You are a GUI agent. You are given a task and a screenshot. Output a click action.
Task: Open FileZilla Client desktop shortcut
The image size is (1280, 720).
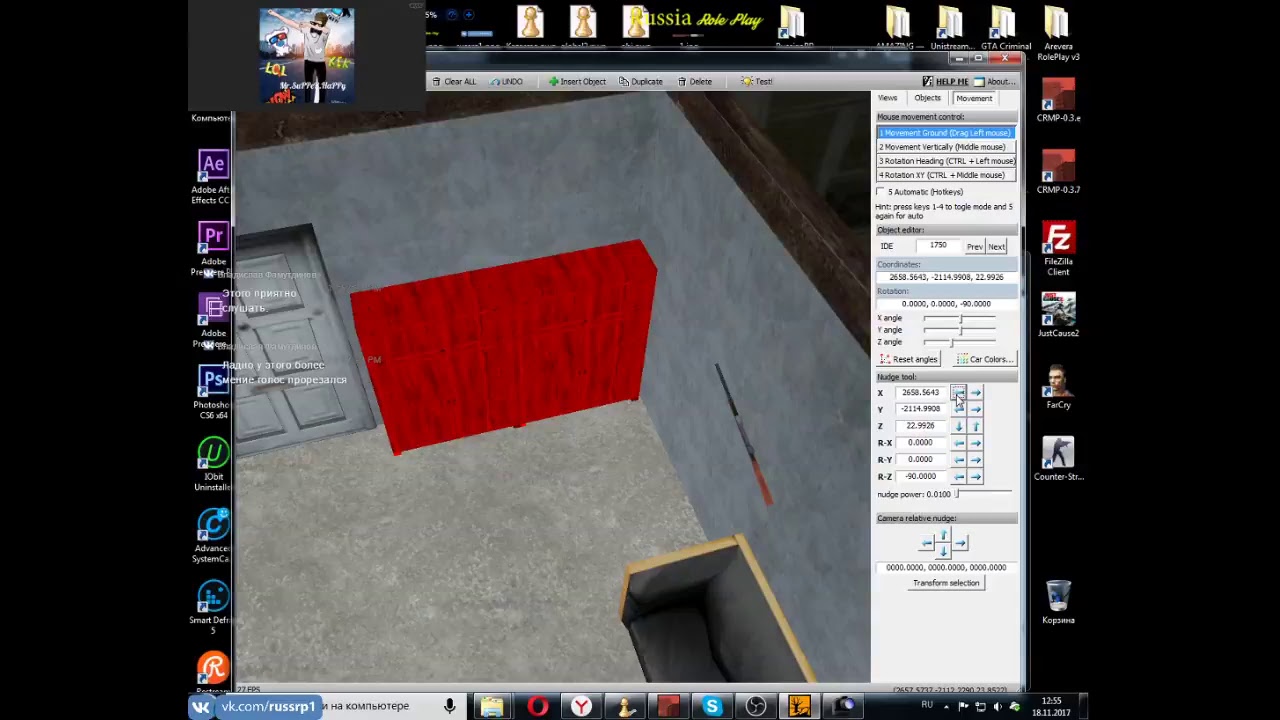1058,250
